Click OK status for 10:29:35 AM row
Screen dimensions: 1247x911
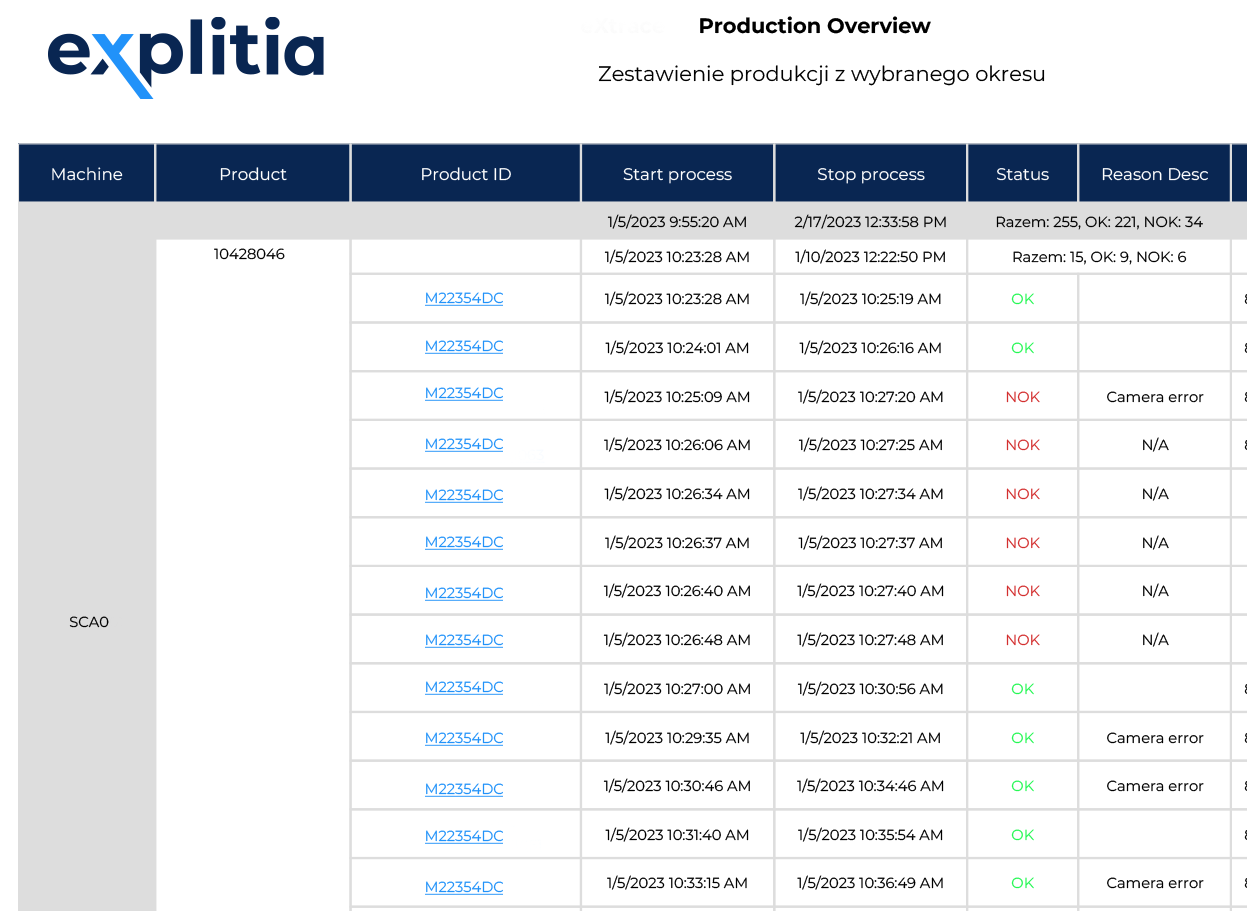(1022, 738)
